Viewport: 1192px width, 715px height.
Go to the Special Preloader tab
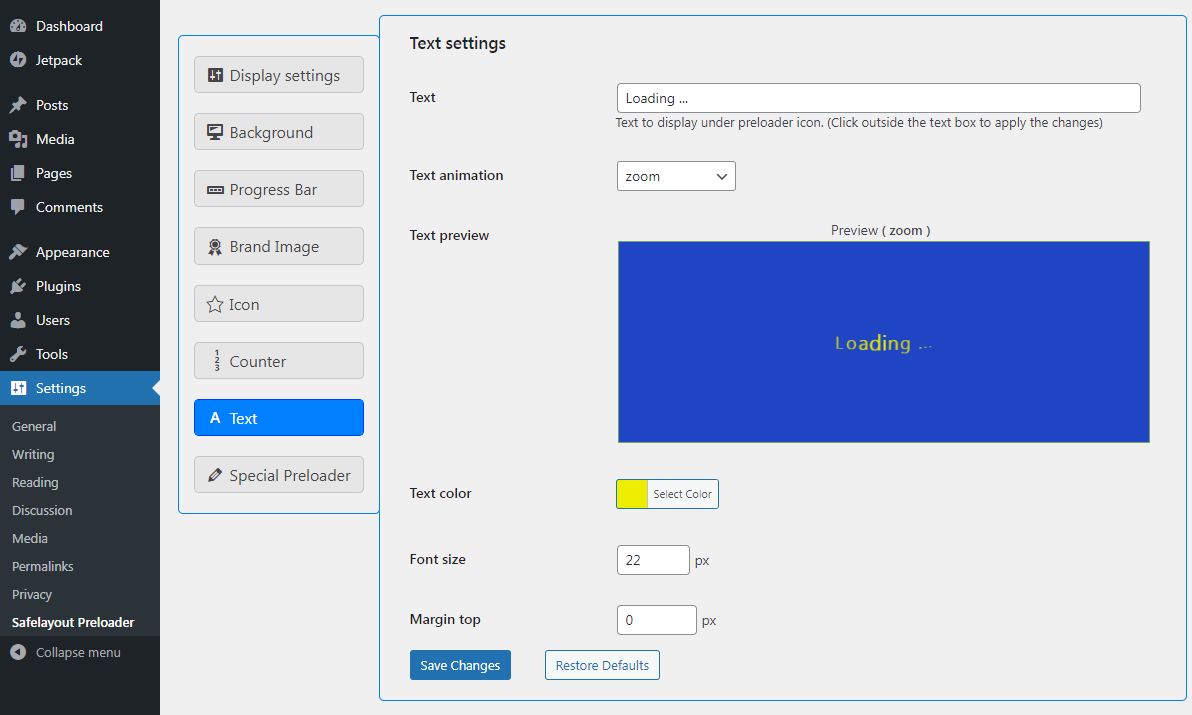[x=279, y=475]
